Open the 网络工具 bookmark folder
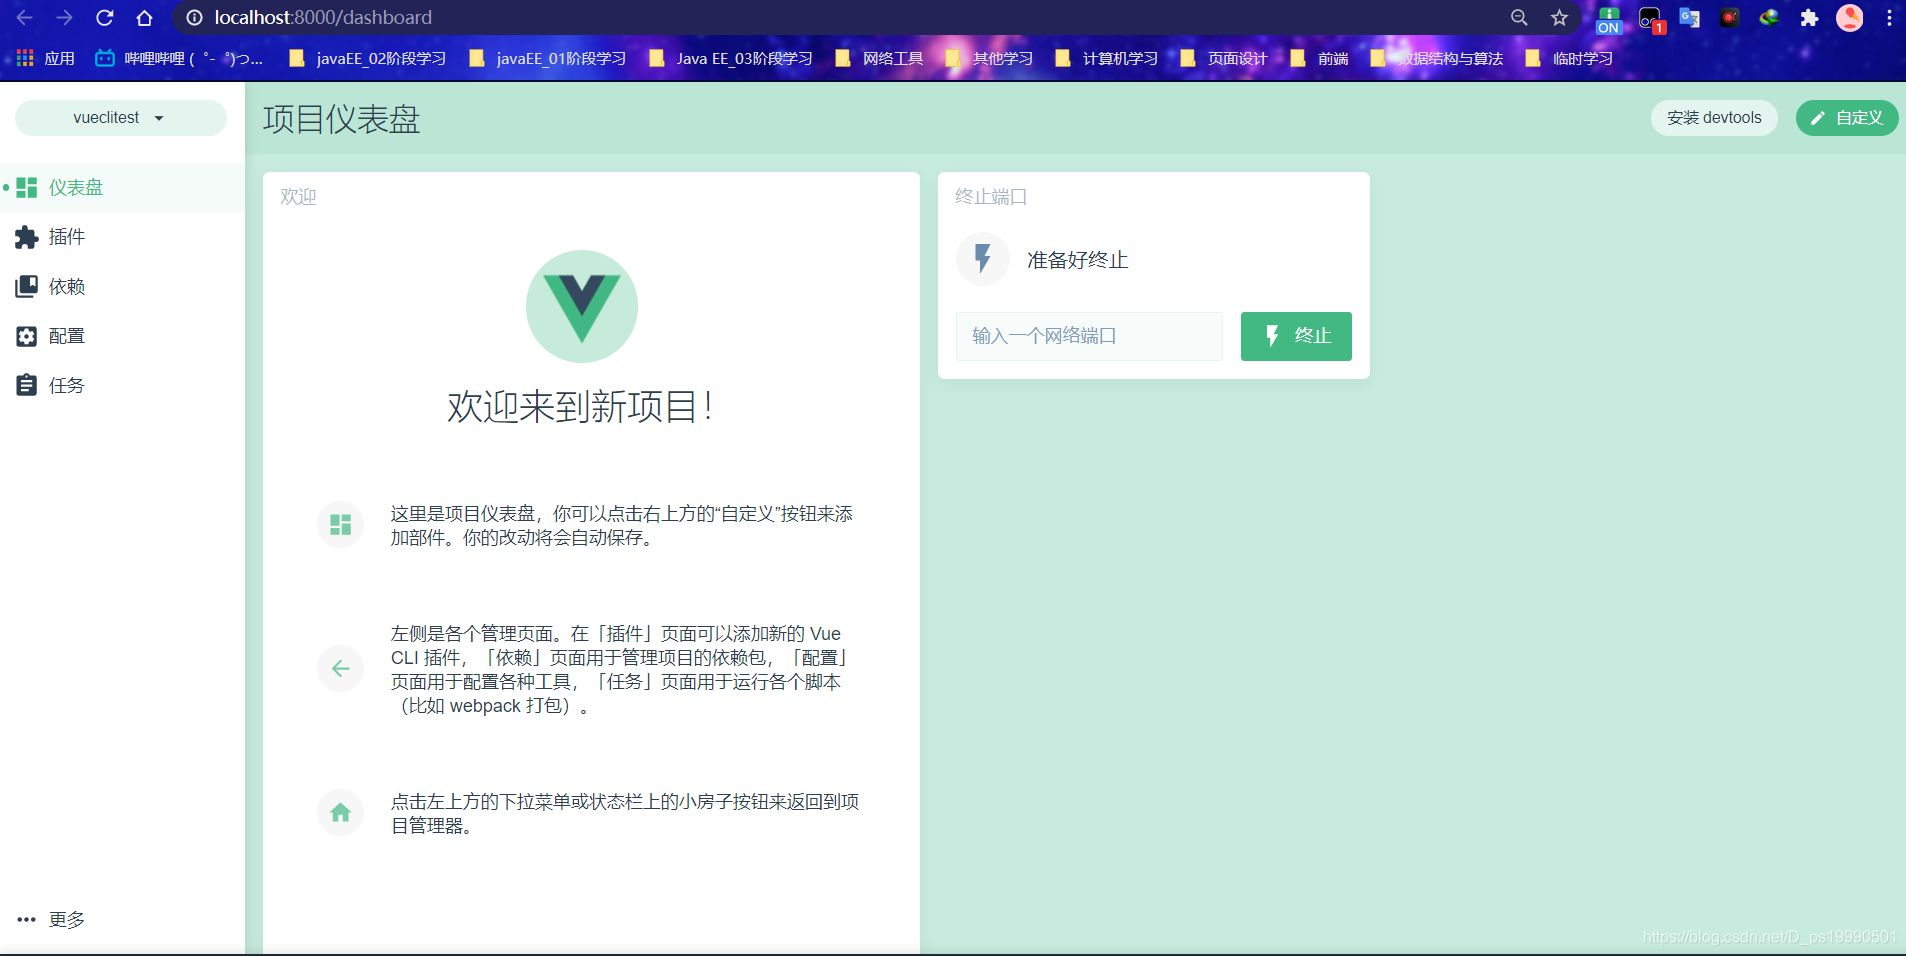 coord(880,59)
